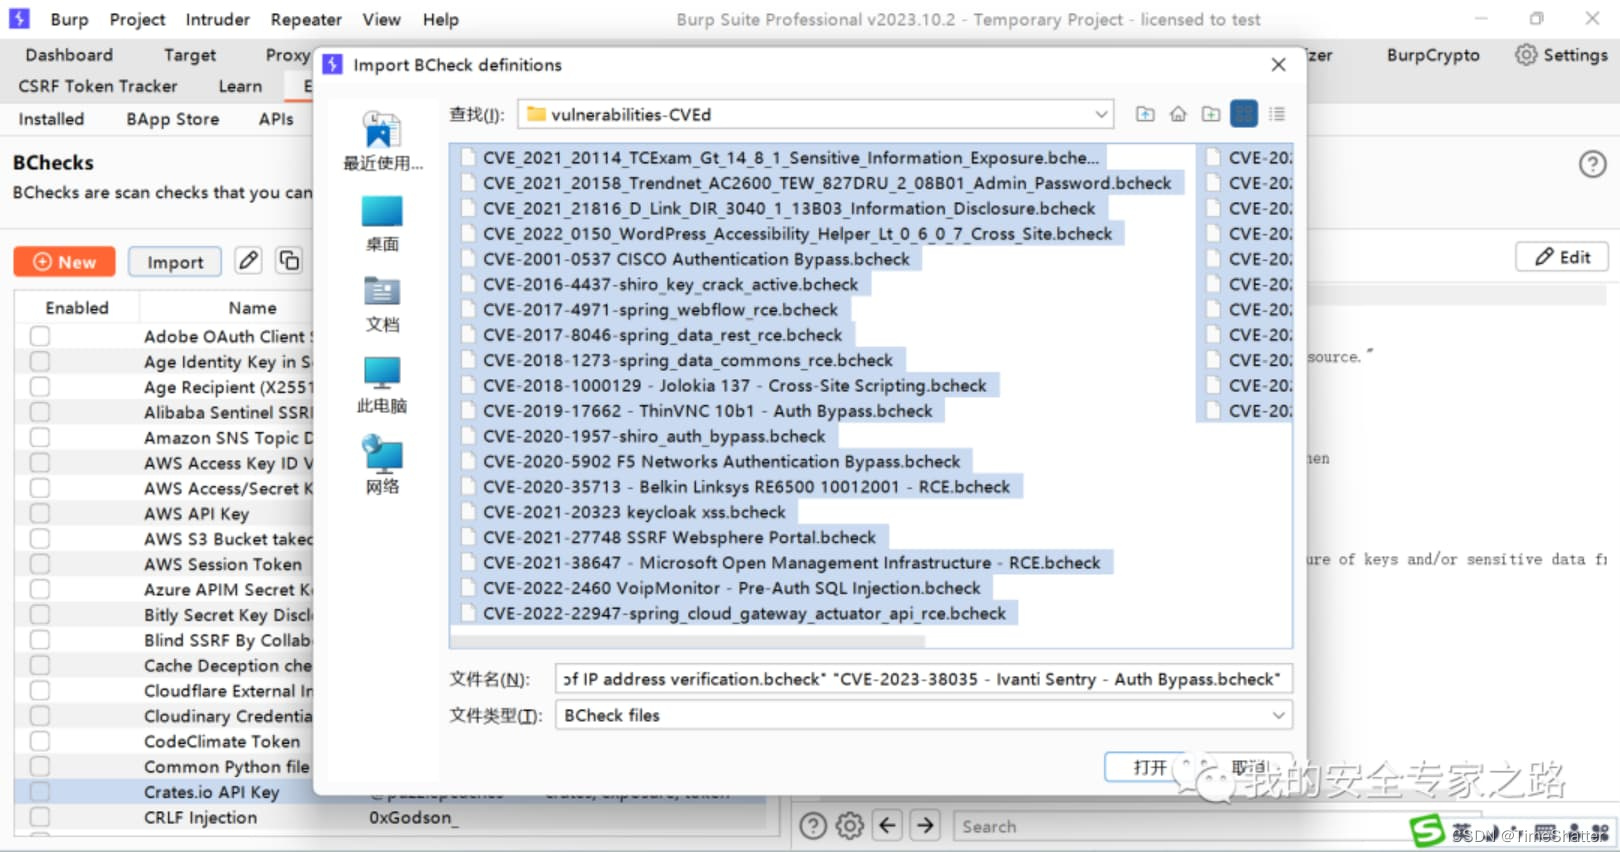Open the BApp Store sub-tab
The height and width of the screenshot is (852, 1620).
tap(172, 119)
